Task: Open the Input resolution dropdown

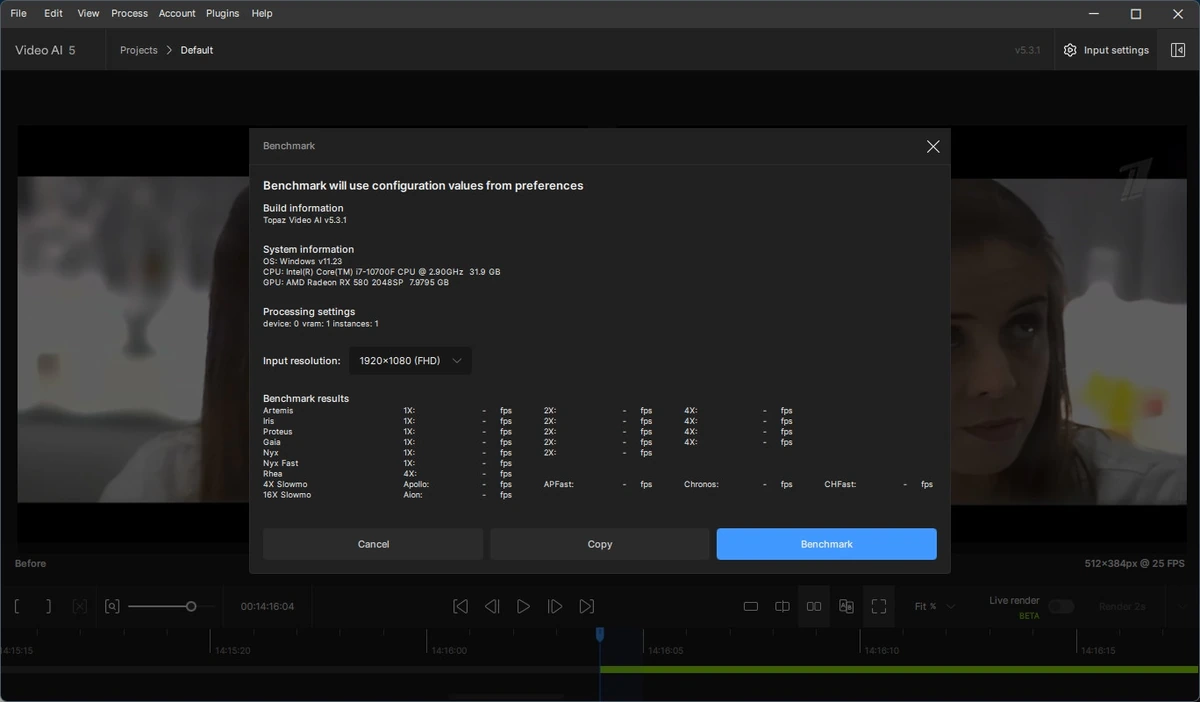Action: (410, 361)
